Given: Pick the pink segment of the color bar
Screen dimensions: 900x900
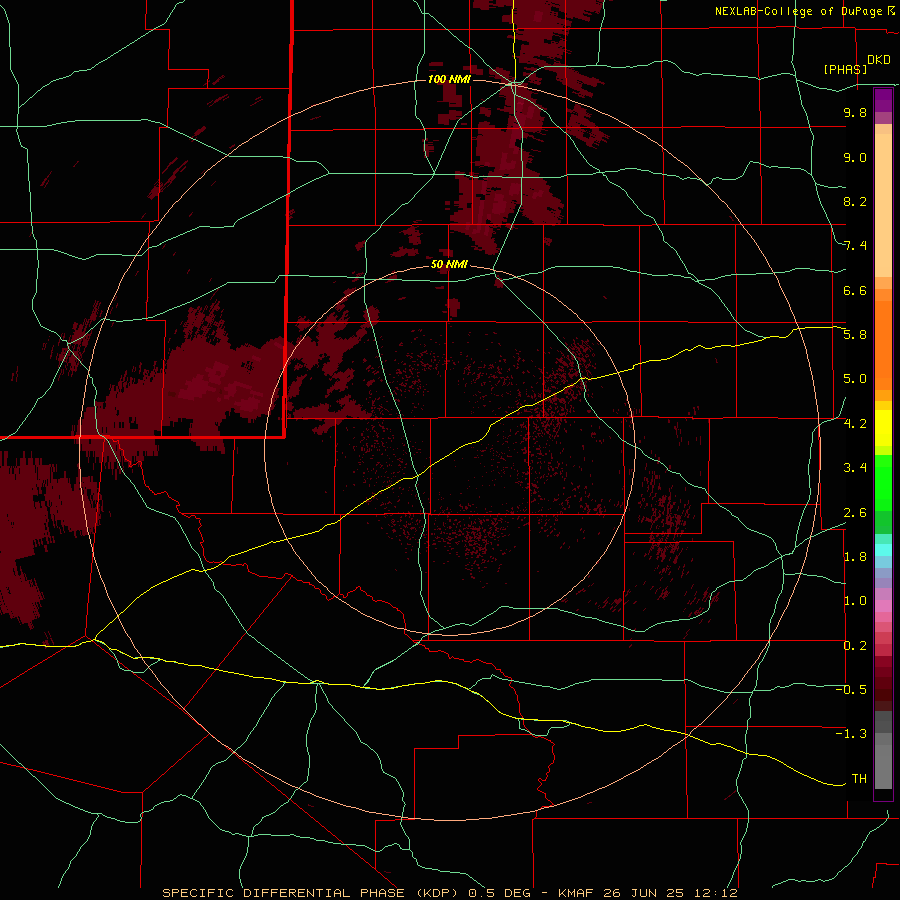Looking at the screenshot, I should [883, 606].
